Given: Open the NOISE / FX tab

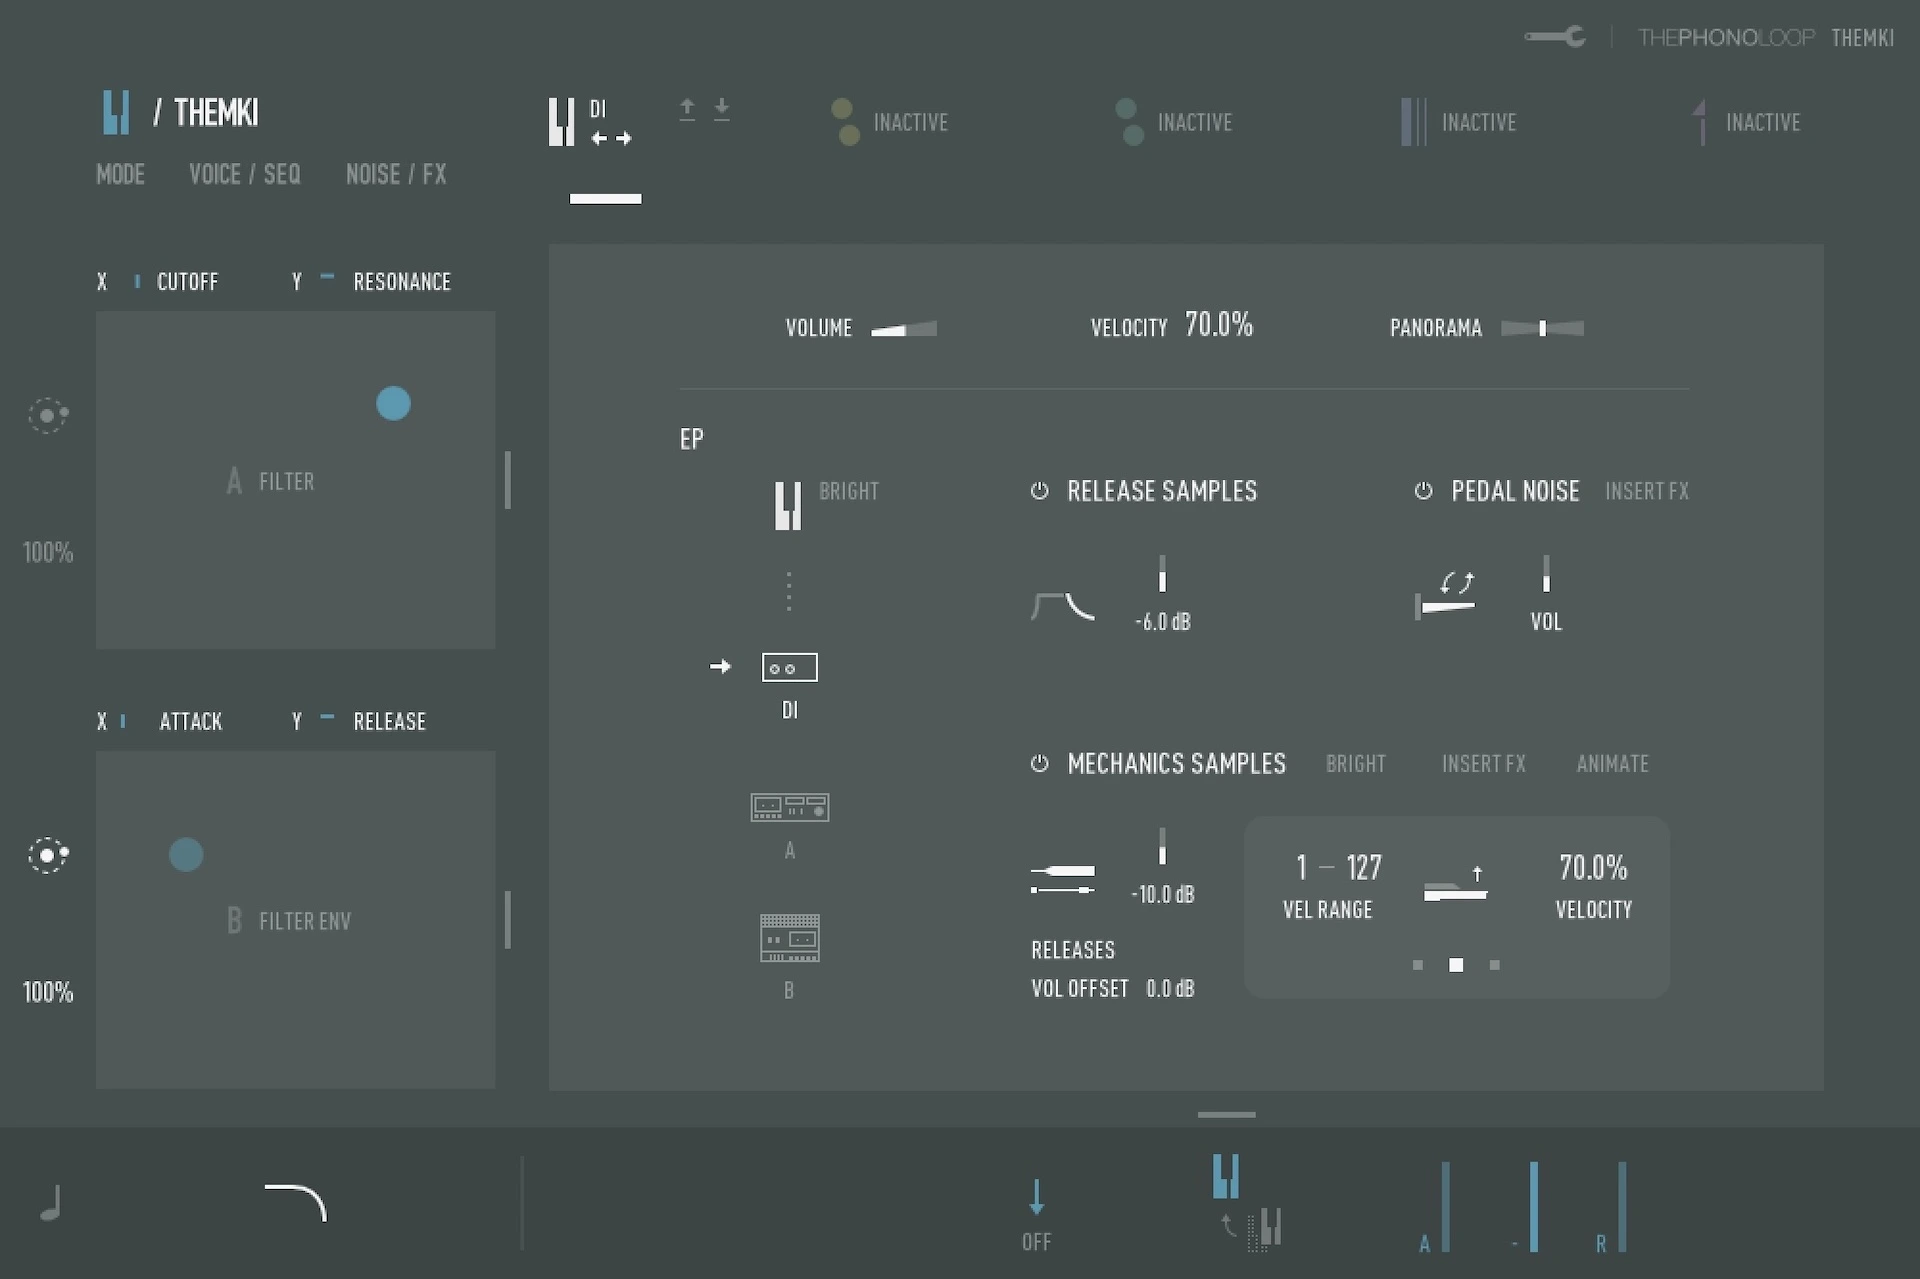Looking at the screenshot, I should [x=396, y=174].
